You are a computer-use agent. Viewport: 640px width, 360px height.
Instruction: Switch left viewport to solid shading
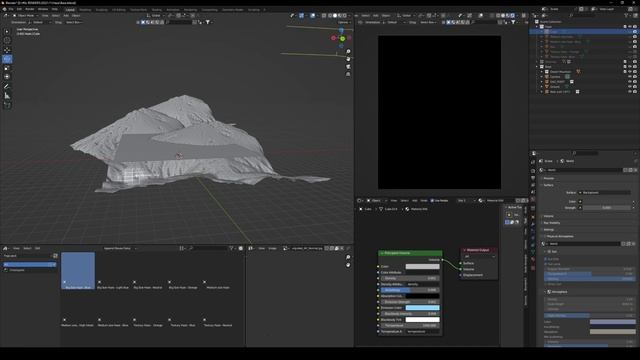[x=335, y=16]
